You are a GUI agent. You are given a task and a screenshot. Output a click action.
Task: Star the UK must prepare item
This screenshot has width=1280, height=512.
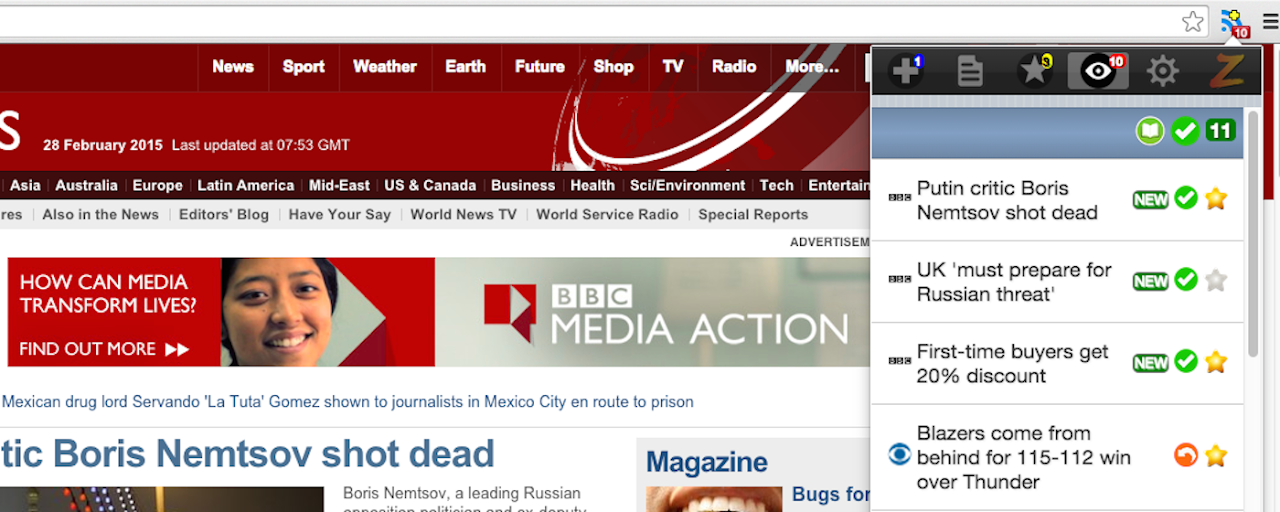pos(1216,280)
